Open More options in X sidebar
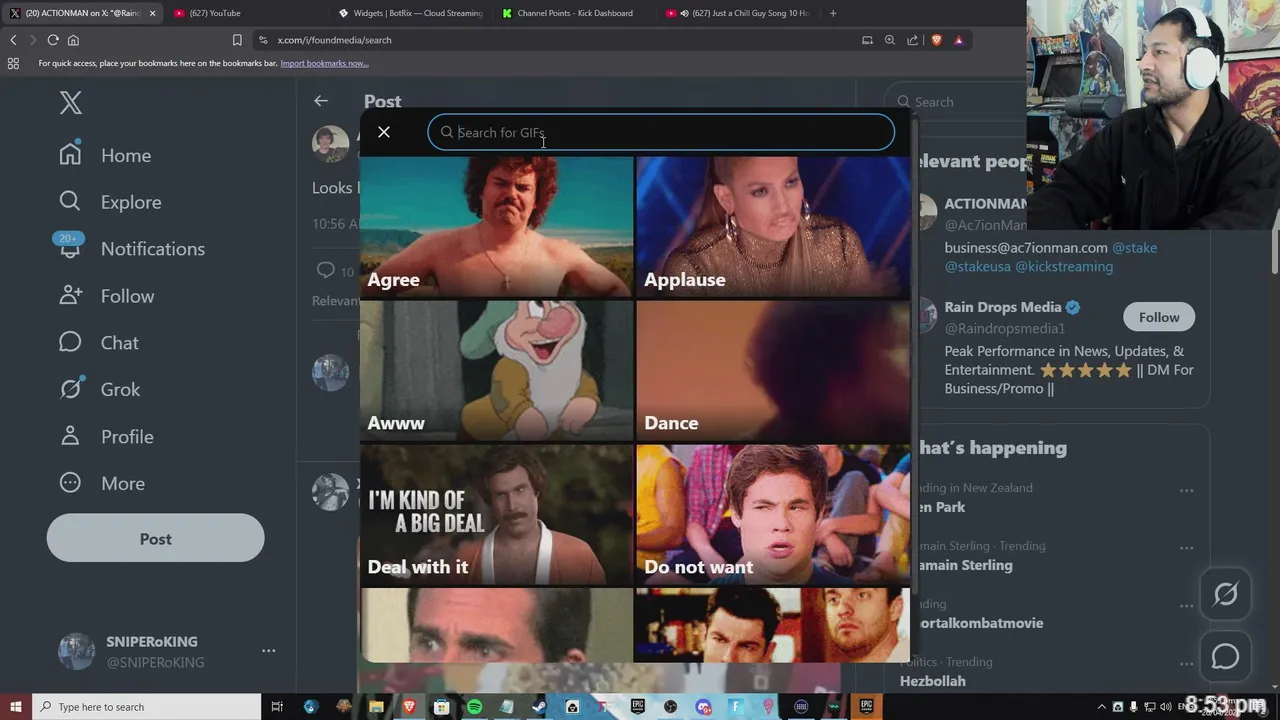 (101, 484)
